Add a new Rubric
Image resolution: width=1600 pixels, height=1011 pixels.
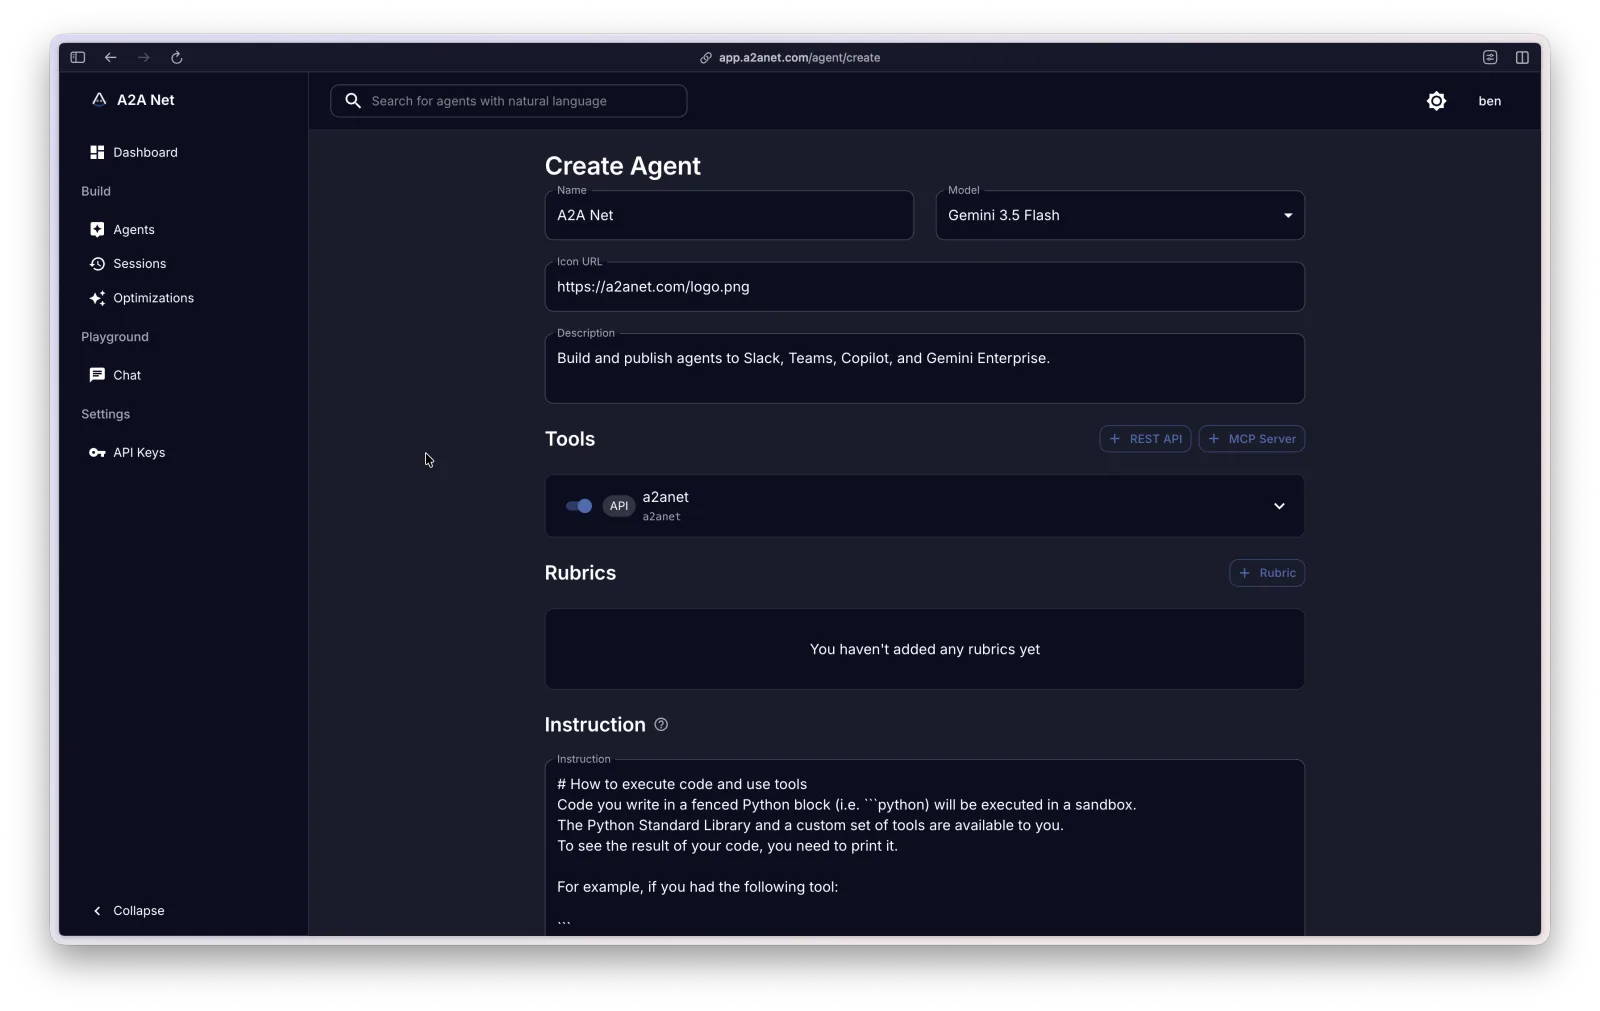pos(1267,573)
